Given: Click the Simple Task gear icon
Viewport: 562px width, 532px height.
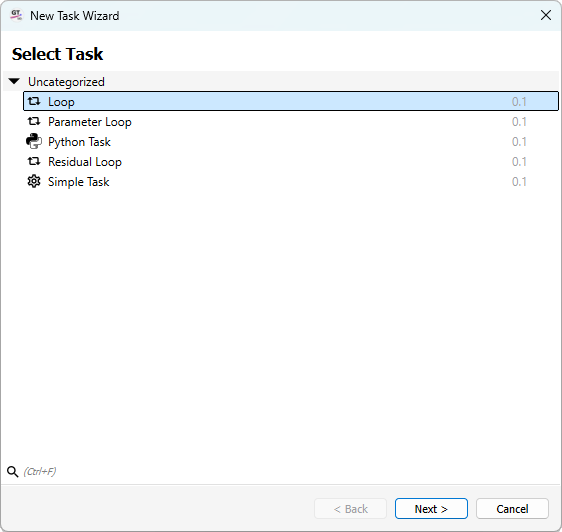Looking at the screenshot, I should point(34,181).
